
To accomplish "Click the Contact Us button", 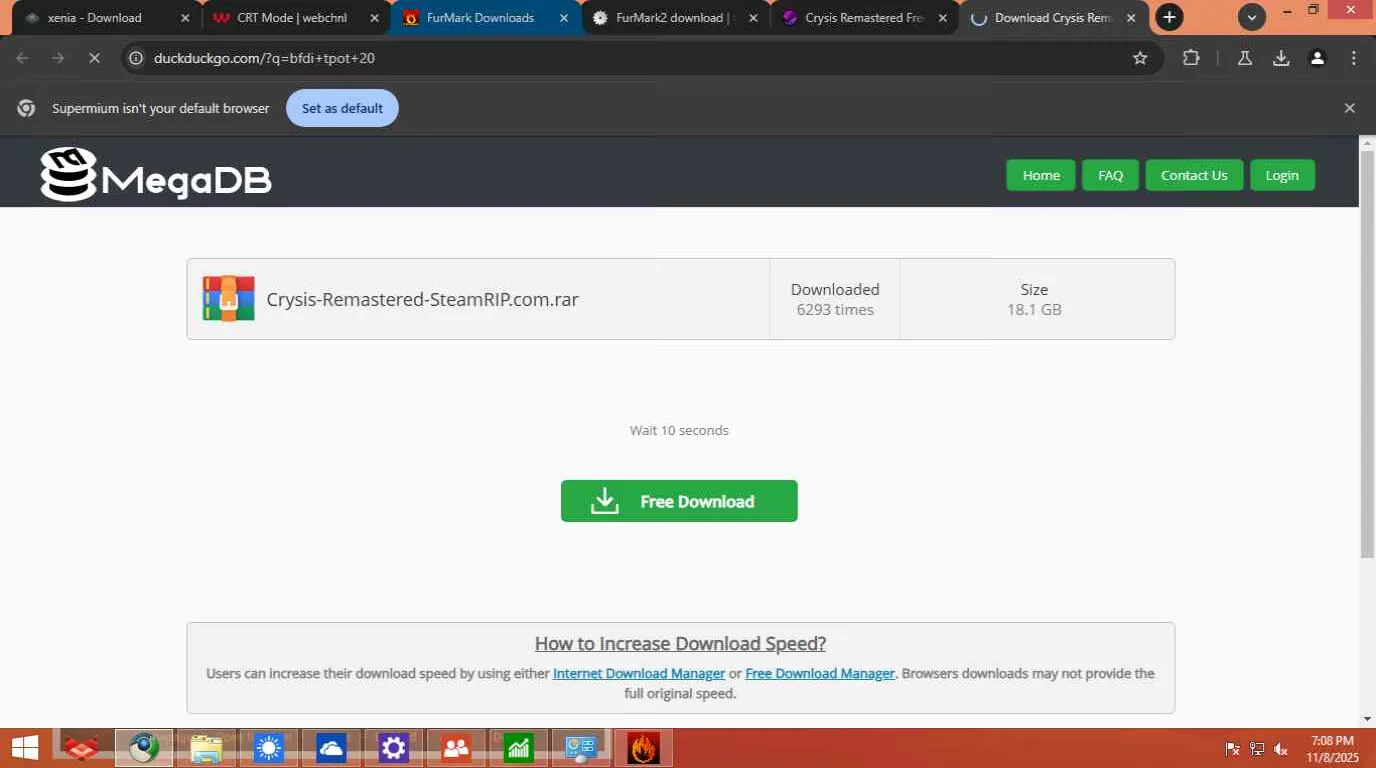I will (1194, 175).
